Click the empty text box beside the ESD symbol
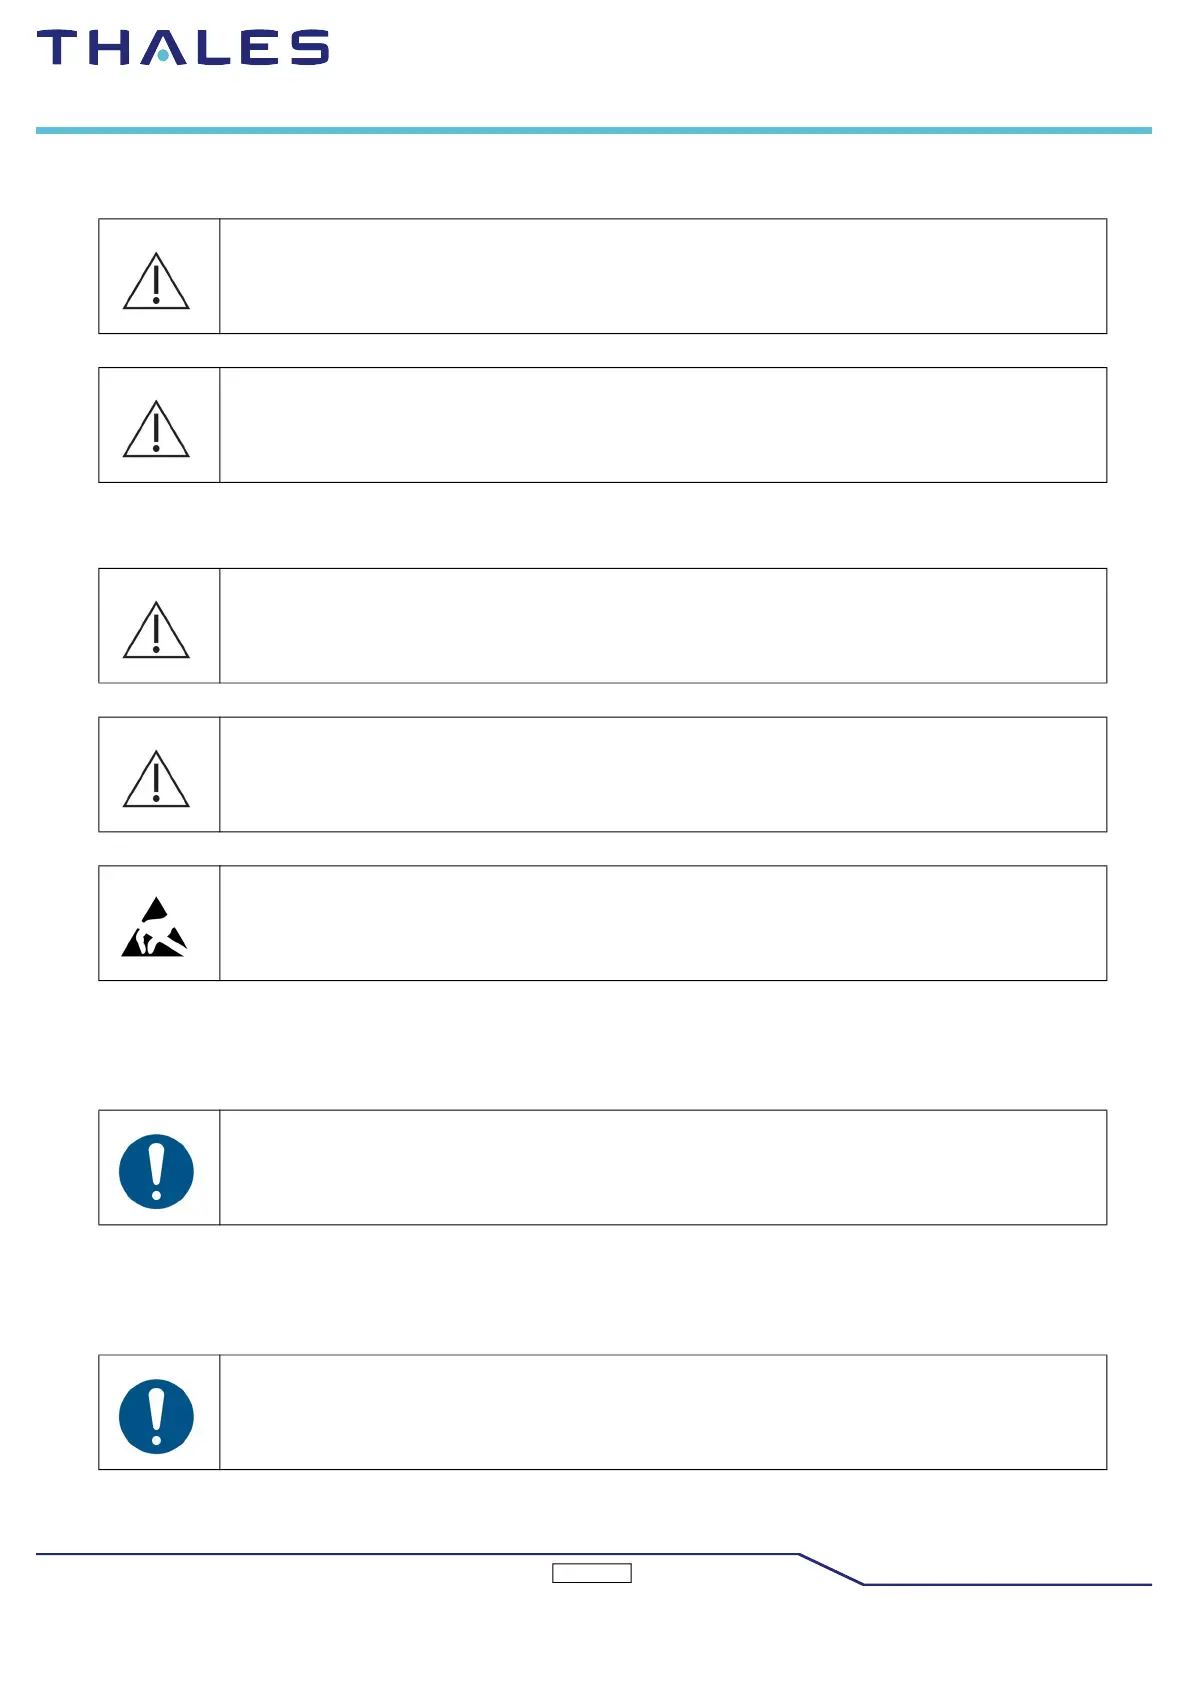Image resolution: width=1191 pixels, height=1684 pixels. click(662, 923)
